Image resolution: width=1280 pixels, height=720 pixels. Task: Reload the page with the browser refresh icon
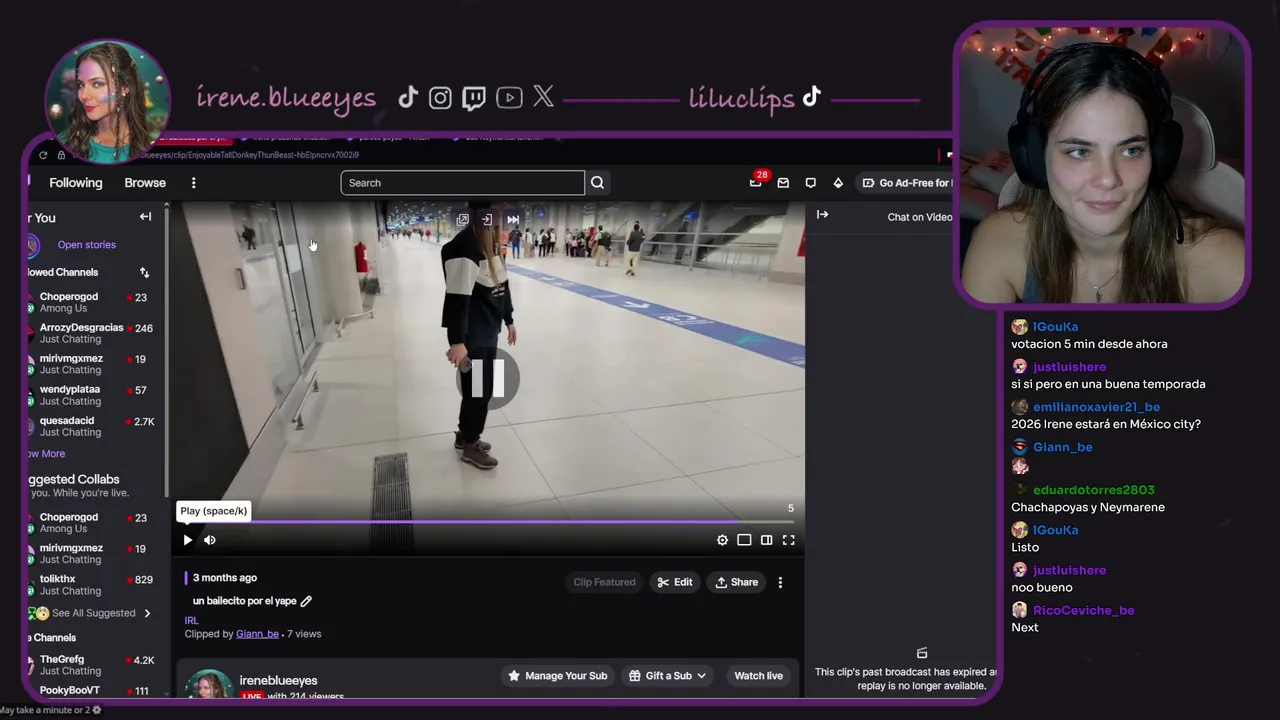click(43, 155)
